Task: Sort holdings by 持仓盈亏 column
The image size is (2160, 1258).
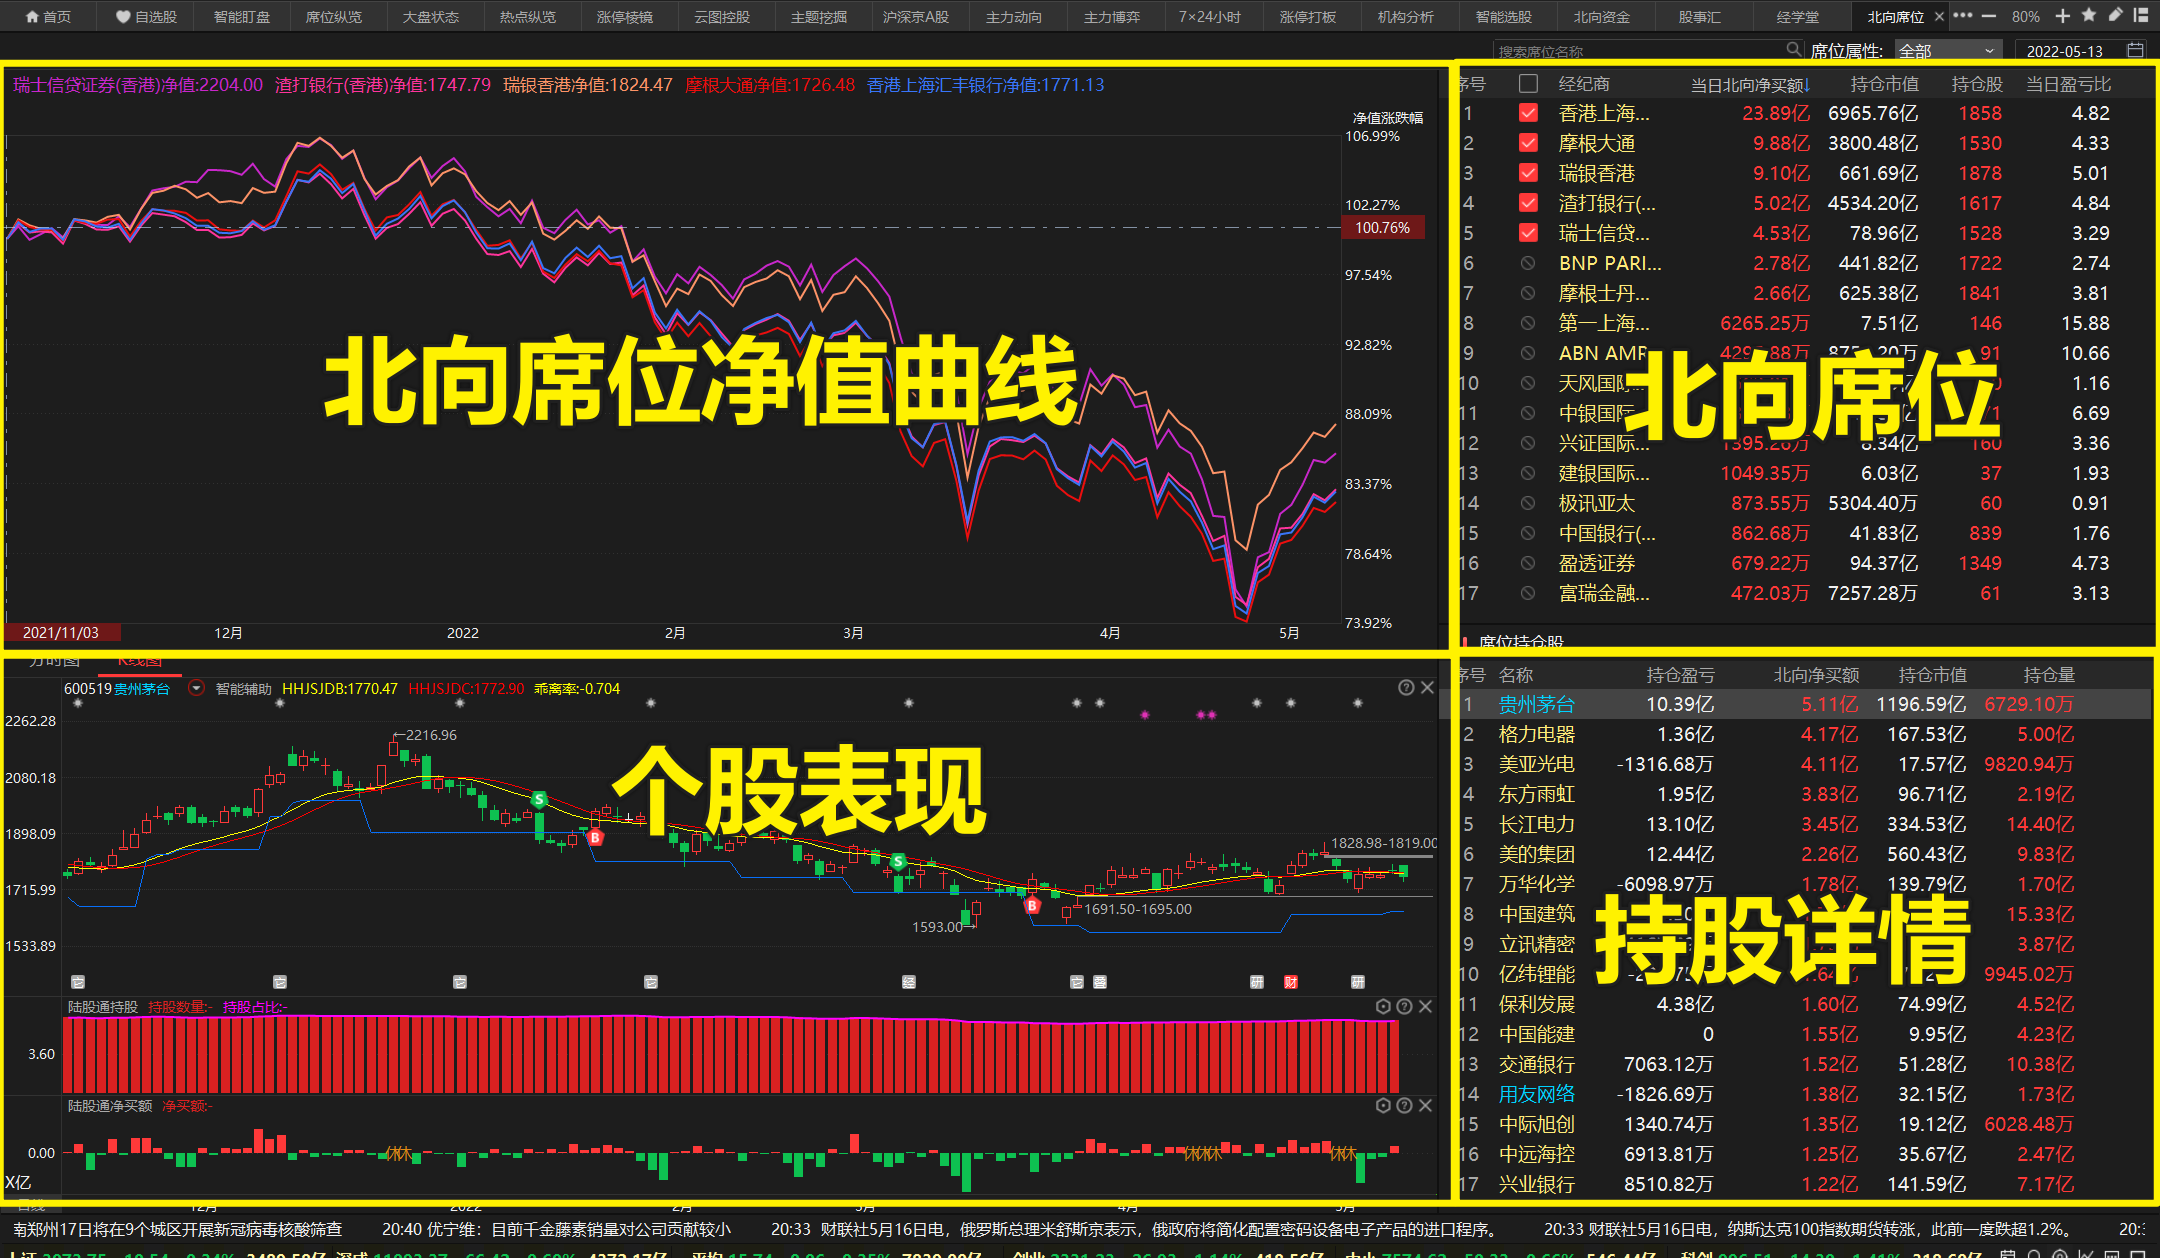Action: pos(1680,675)
